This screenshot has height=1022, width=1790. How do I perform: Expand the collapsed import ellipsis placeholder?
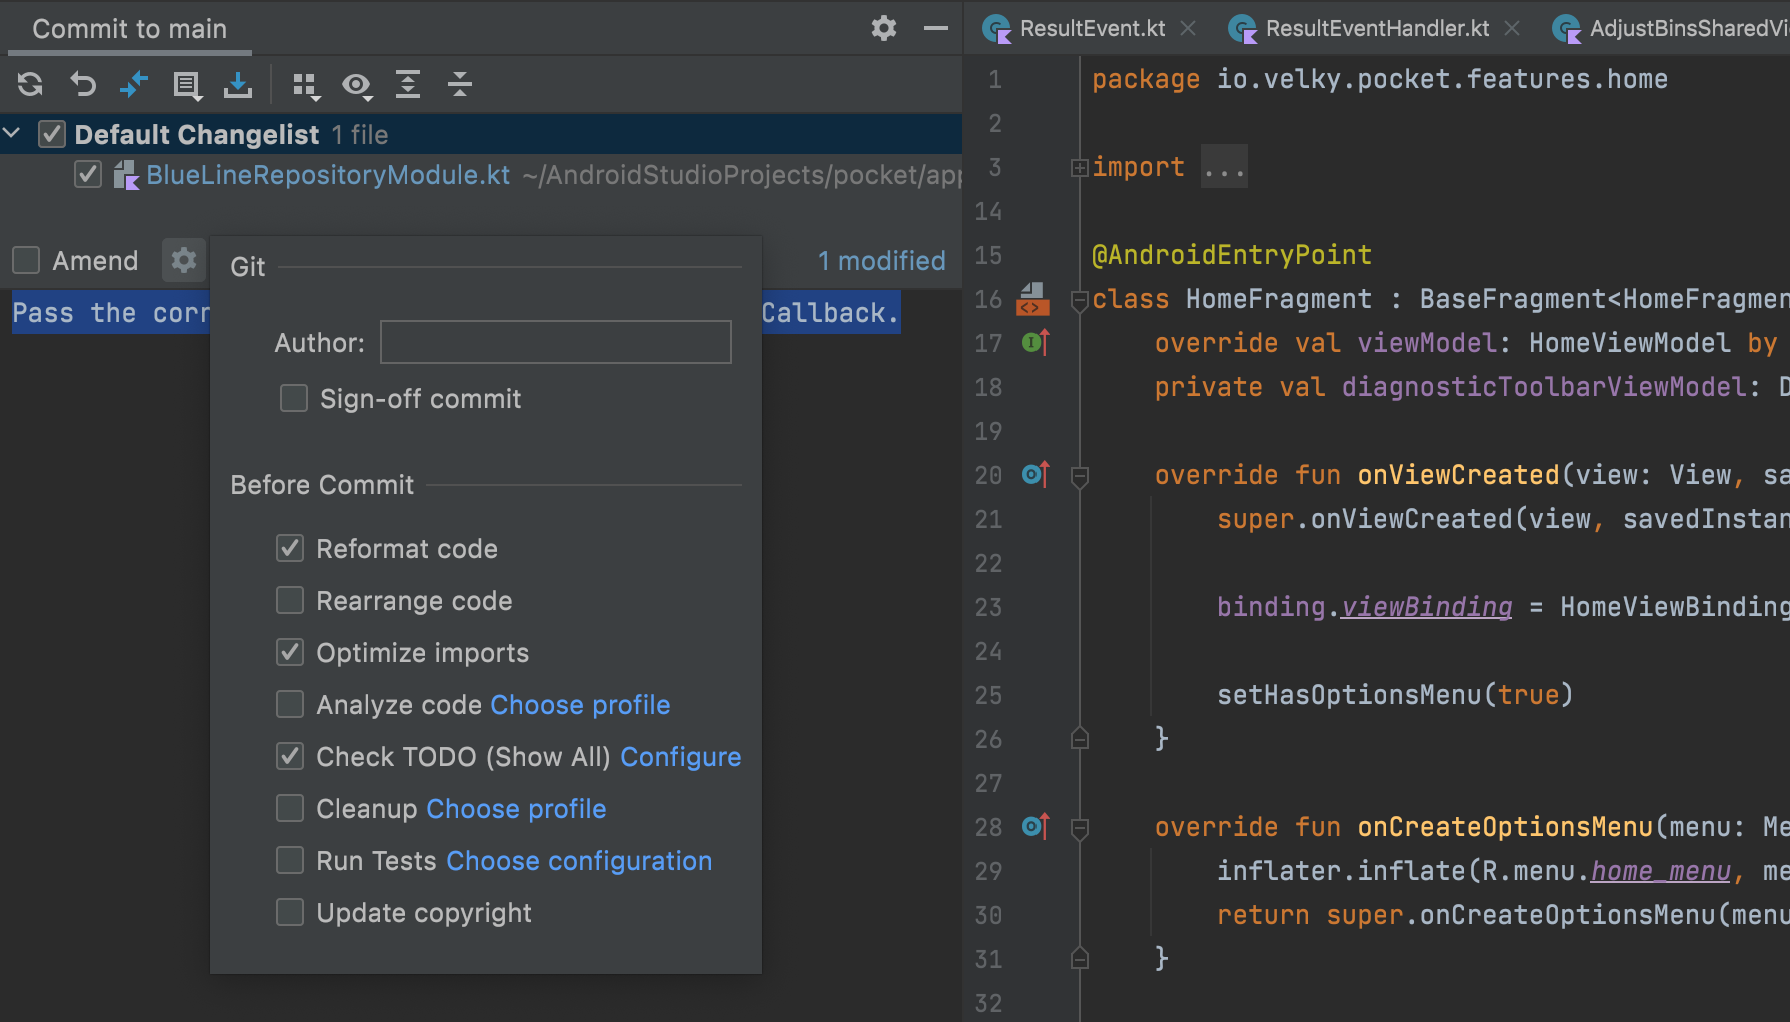click(x=1224, y=168)
